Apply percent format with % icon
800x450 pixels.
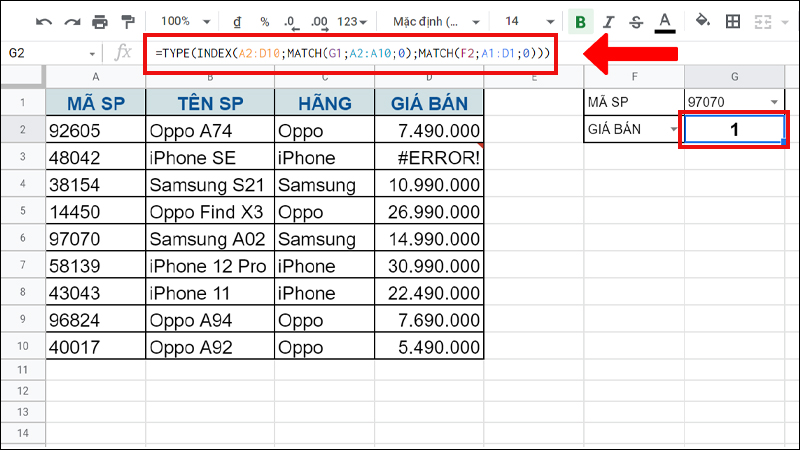[x=264, y=21]
